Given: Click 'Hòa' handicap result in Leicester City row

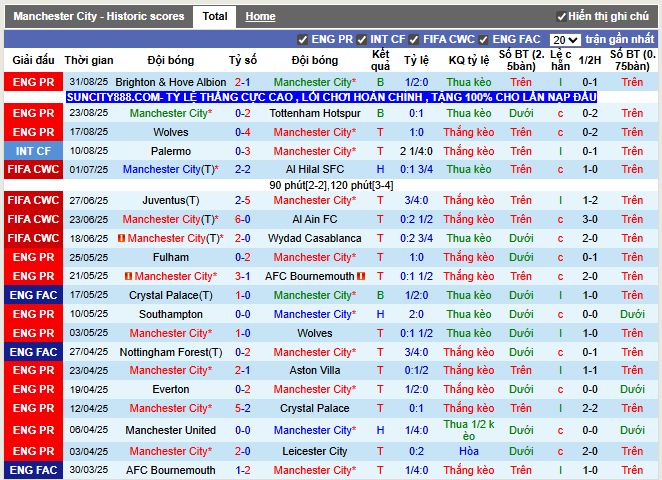Looking at the screenshot, I should tap(469, 451).
